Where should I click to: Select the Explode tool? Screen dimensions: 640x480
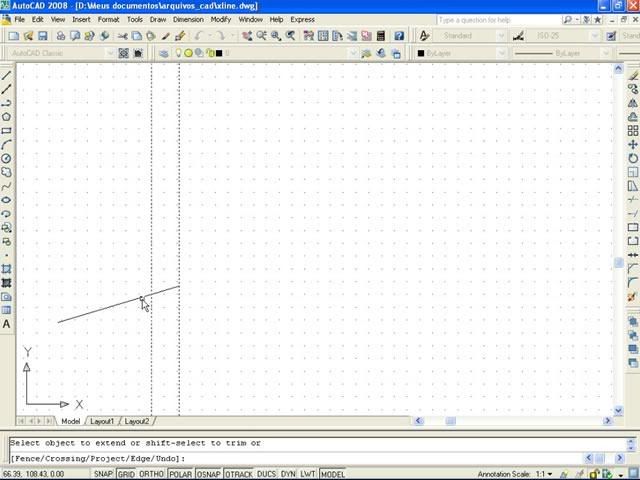pos(633,297)
